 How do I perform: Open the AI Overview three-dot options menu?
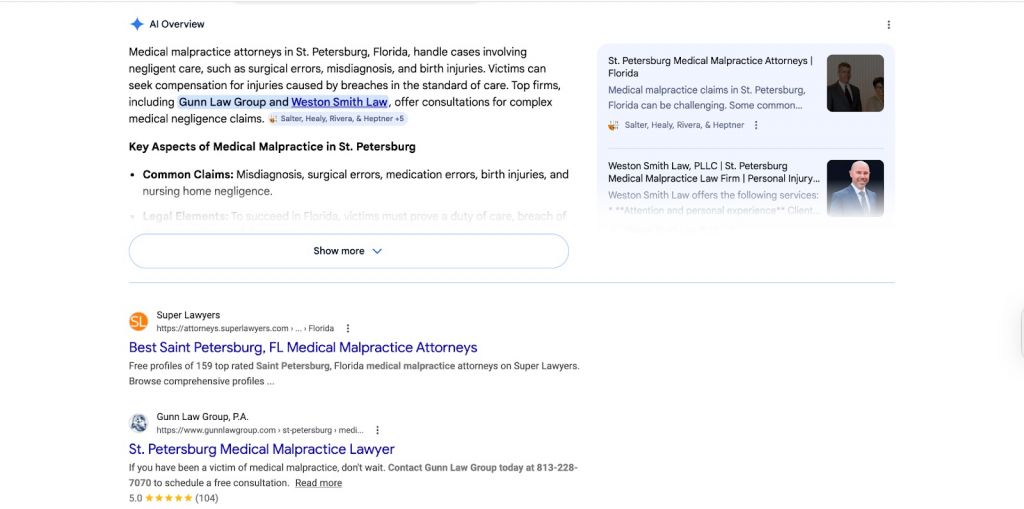tap(888, 25)
